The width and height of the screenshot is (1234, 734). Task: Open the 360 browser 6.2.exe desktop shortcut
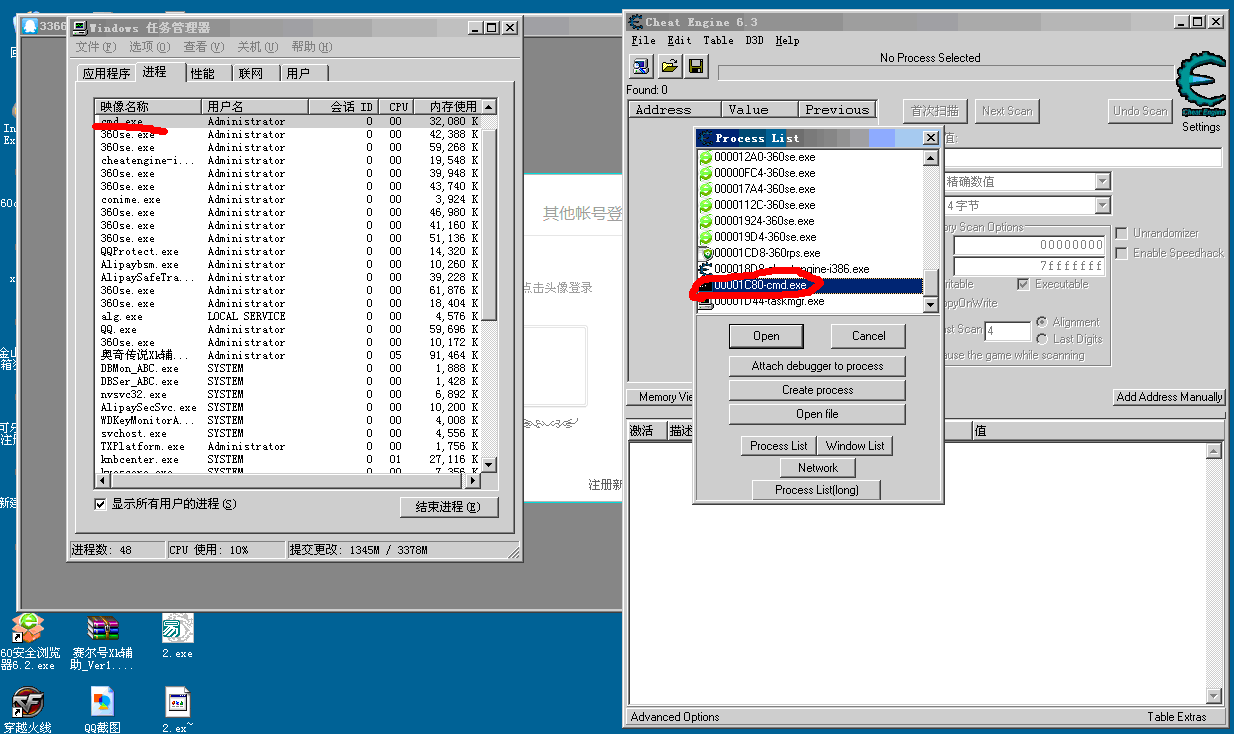(x=30, y=642)
